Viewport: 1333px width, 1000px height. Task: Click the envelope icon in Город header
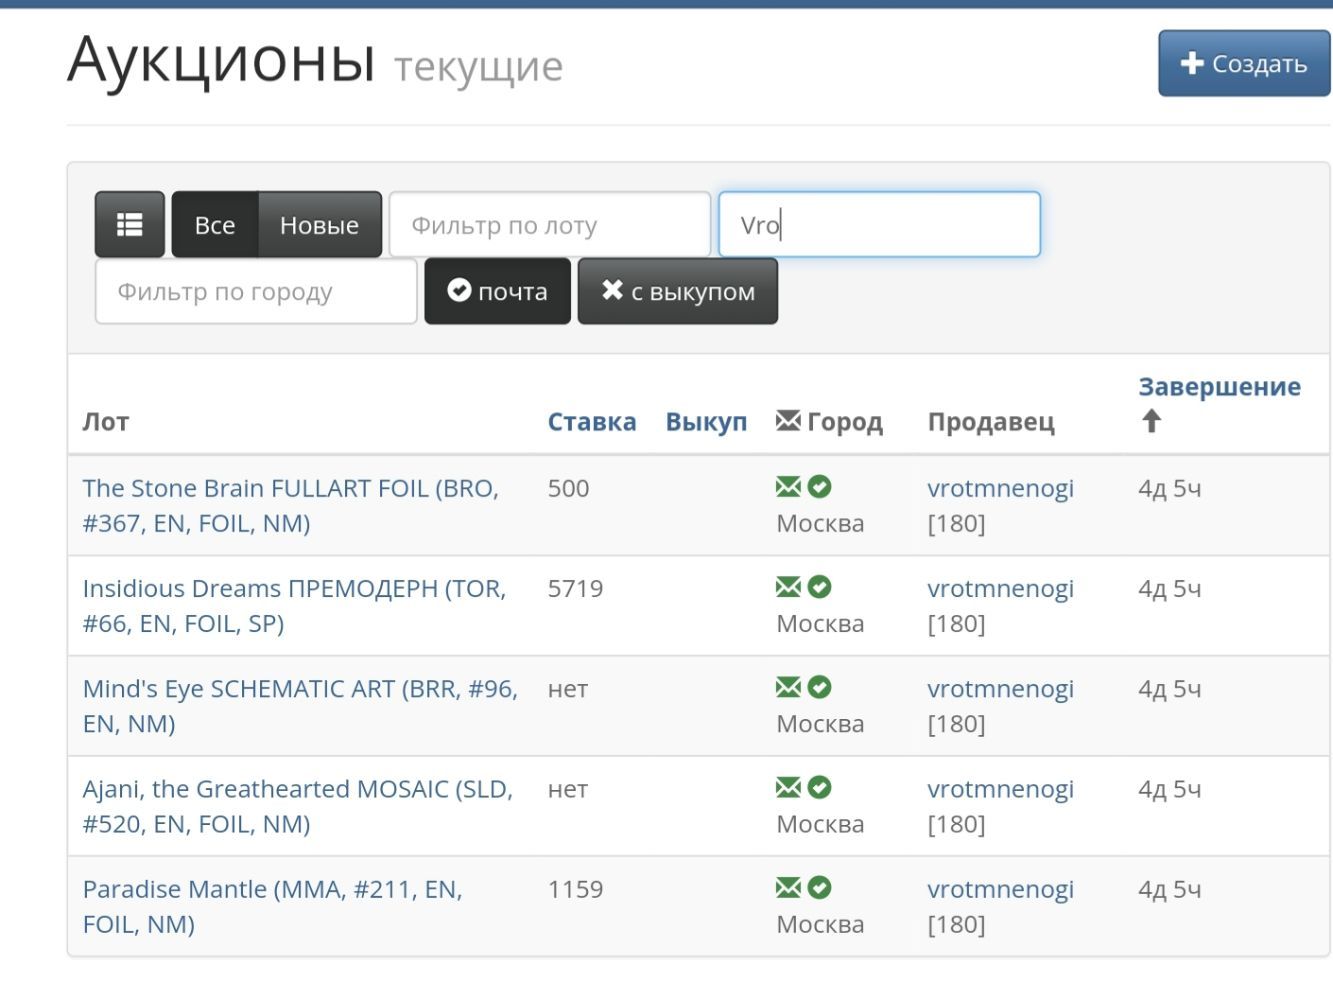point(788,421)
